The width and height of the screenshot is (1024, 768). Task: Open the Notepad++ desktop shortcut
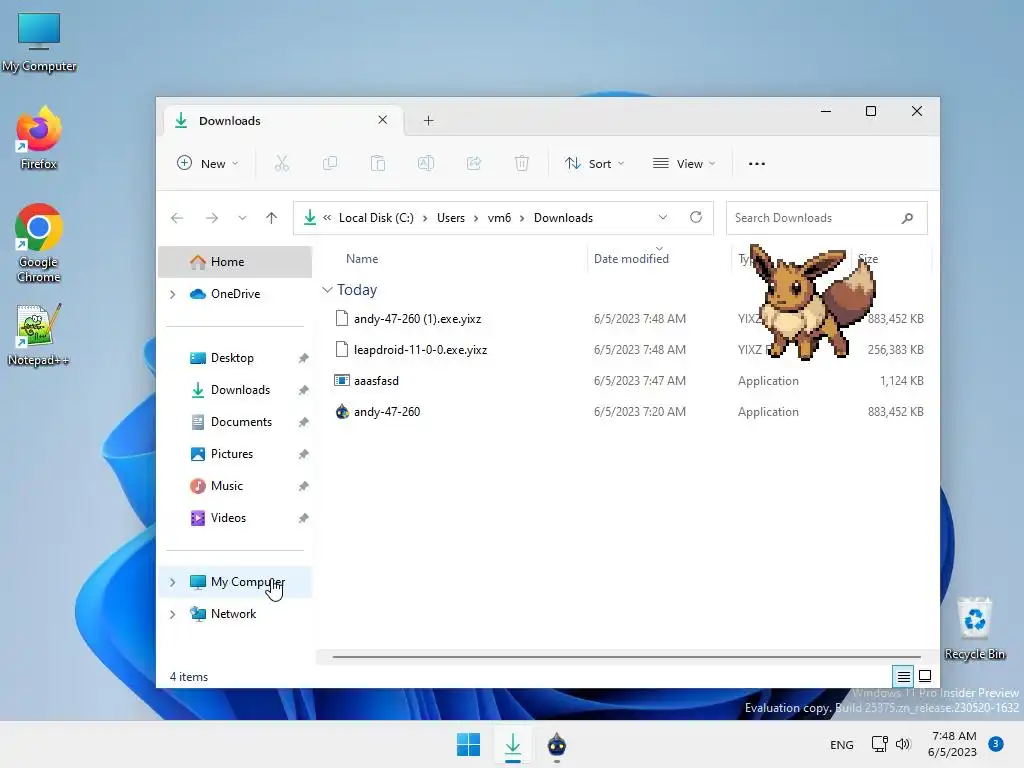(x=39, y=336)
